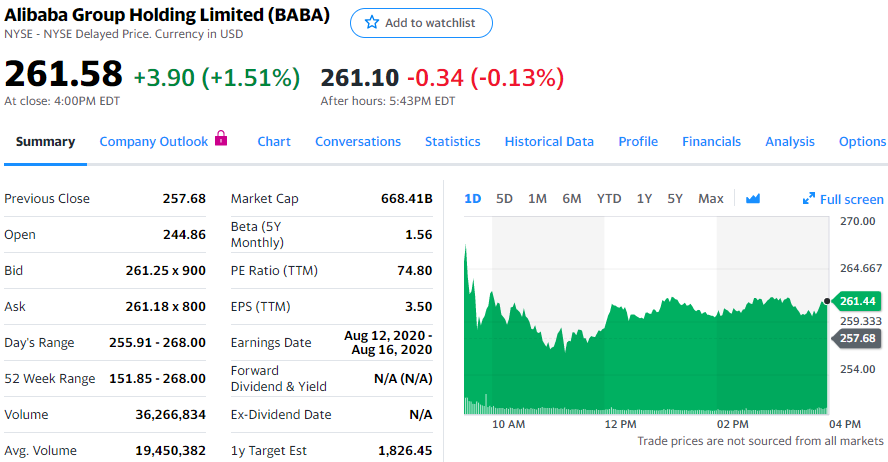Open the Conversations tab
The height and width of the screenshot is (462, 888).
(358, 142)
